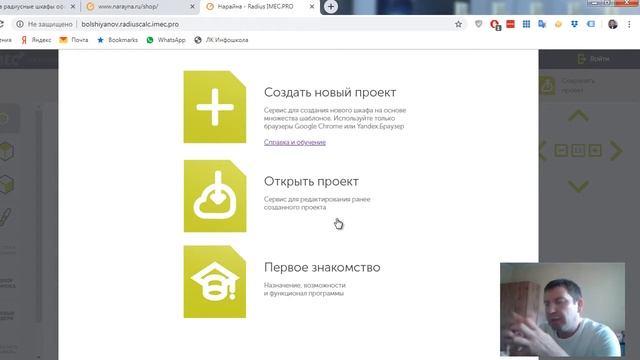640x360 pixels.
Task: Click the yellow plus create-project icon
Action: point(215,107)
